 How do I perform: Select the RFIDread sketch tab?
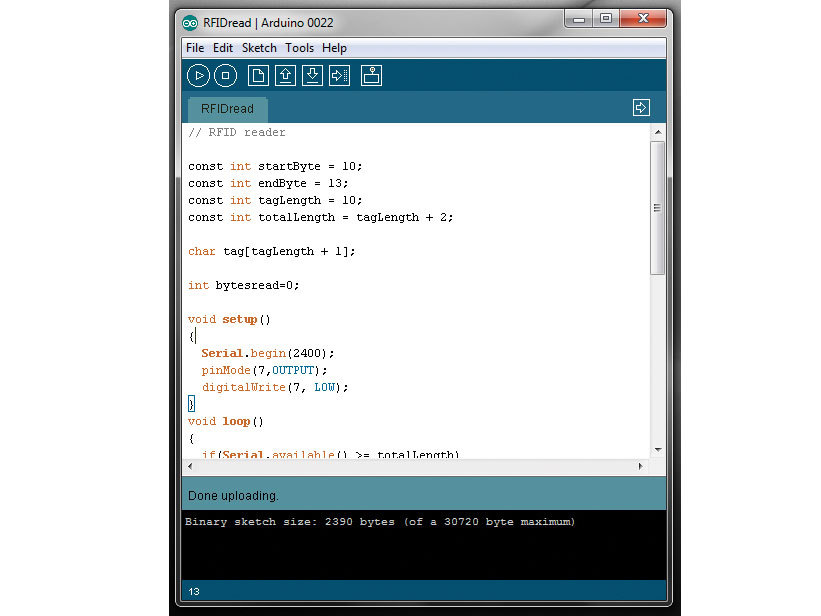click(x=227, y=109)
